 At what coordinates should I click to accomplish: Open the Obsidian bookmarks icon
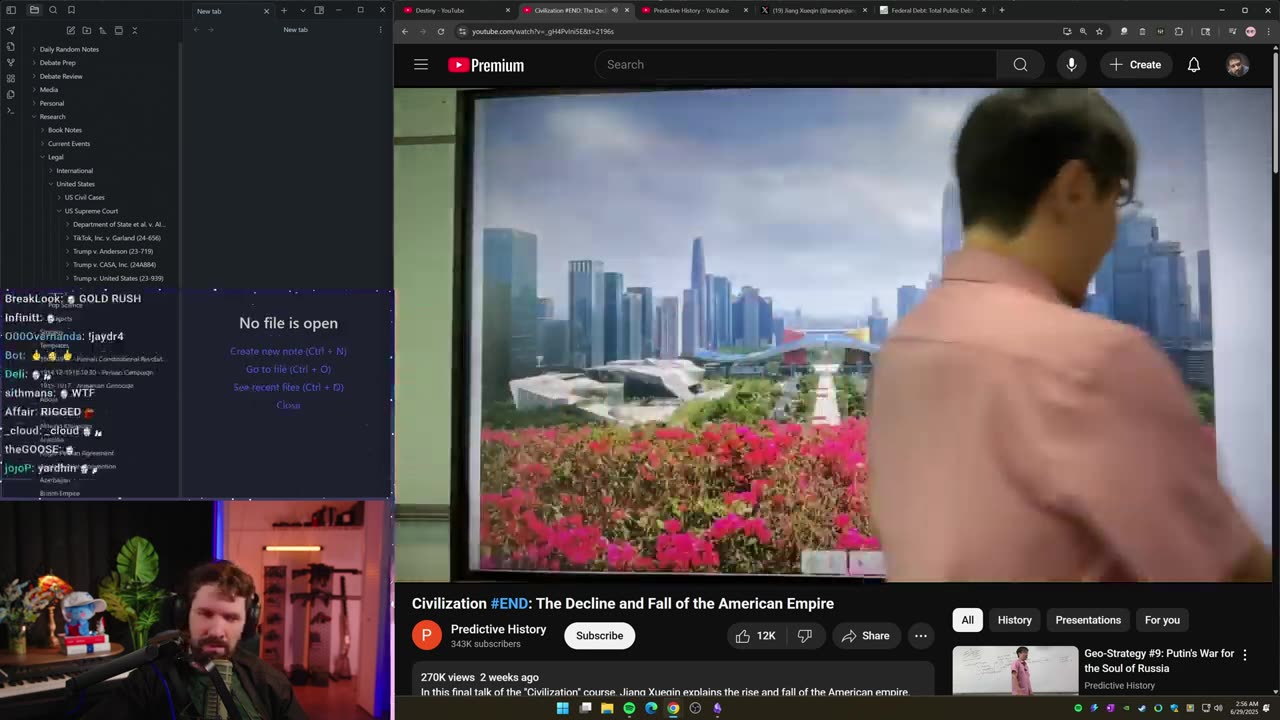coord(71,10)
